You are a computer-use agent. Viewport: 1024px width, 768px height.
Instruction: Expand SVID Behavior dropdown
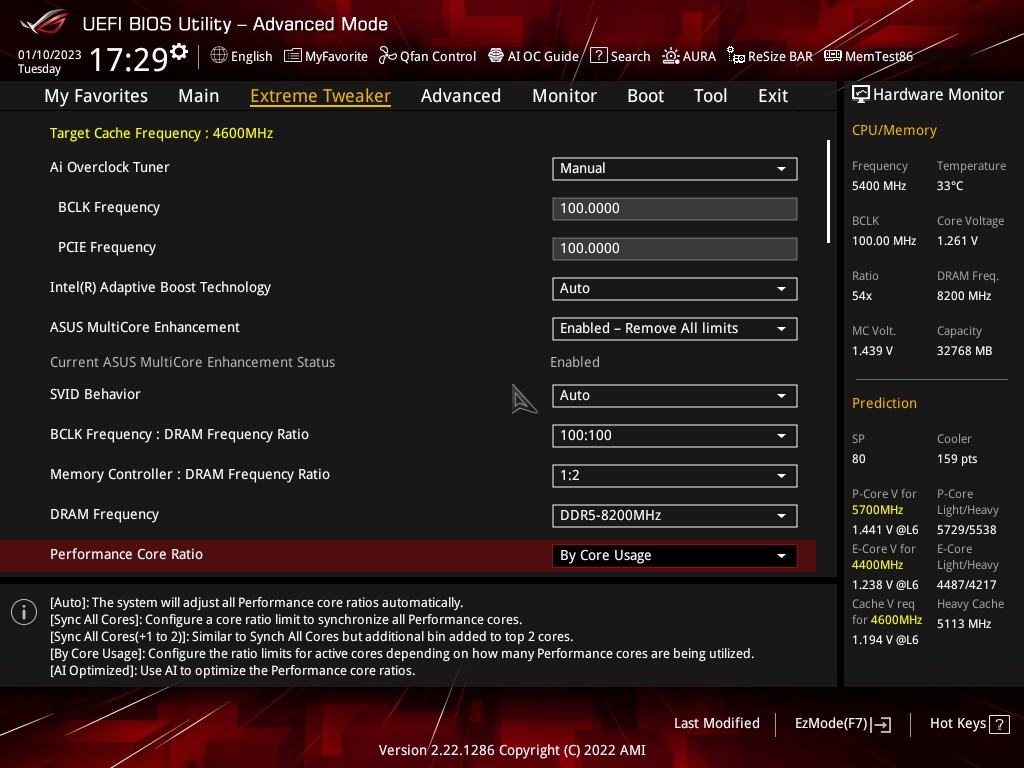[675, 396]
